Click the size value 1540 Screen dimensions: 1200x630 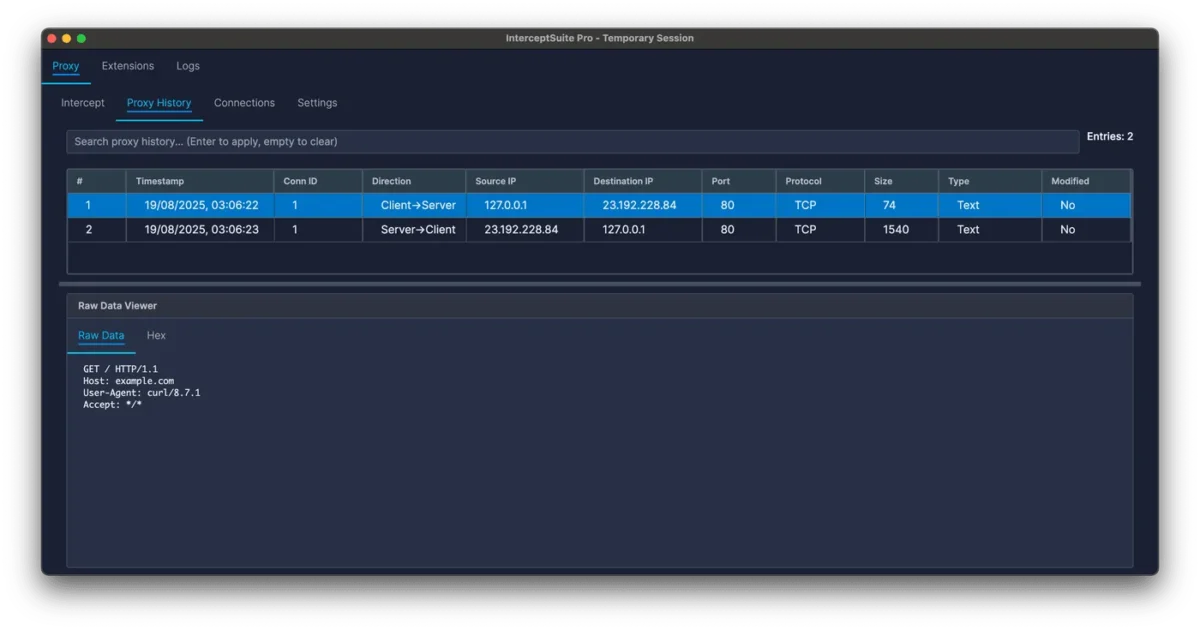pos(896,229)
